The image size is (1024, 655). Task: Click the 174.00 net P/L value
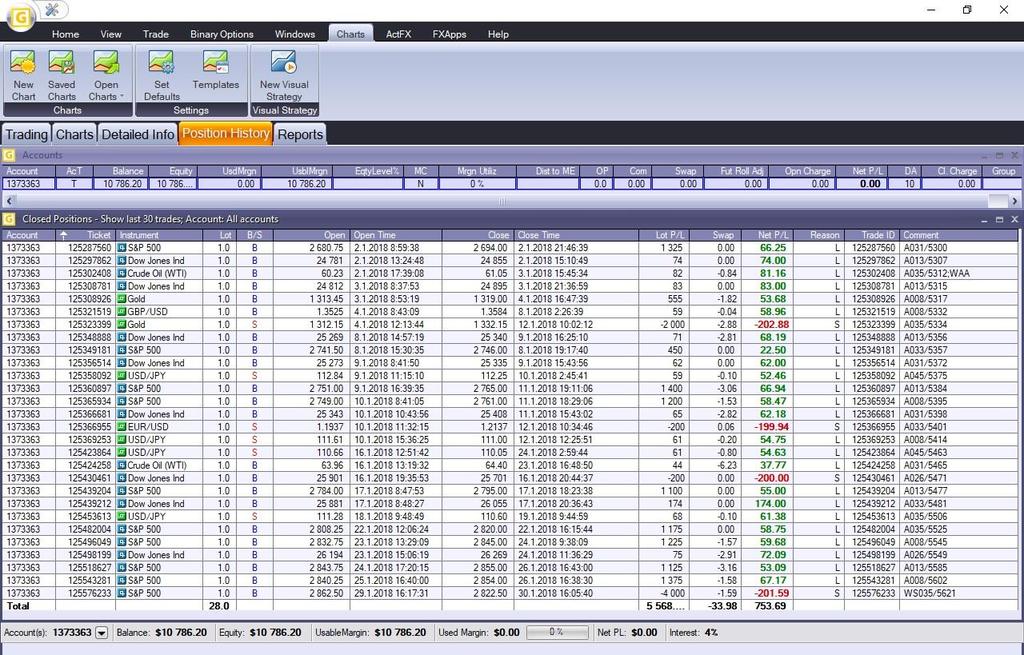point(771,504)
